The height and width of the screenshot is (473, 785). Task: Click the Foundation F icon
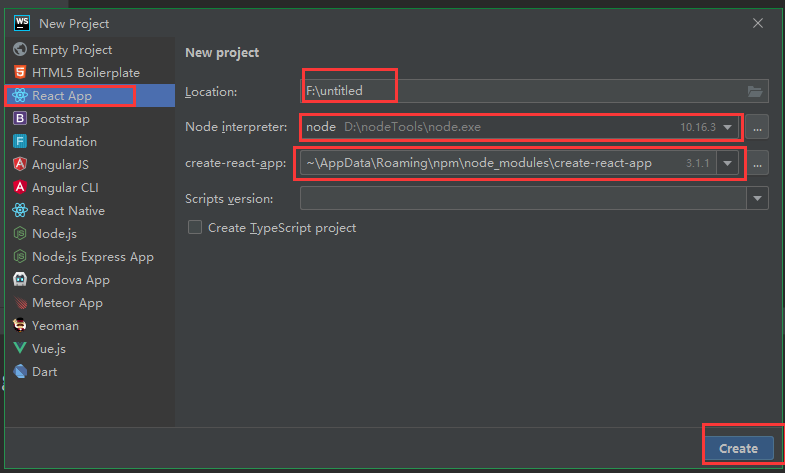coord(20,142)
